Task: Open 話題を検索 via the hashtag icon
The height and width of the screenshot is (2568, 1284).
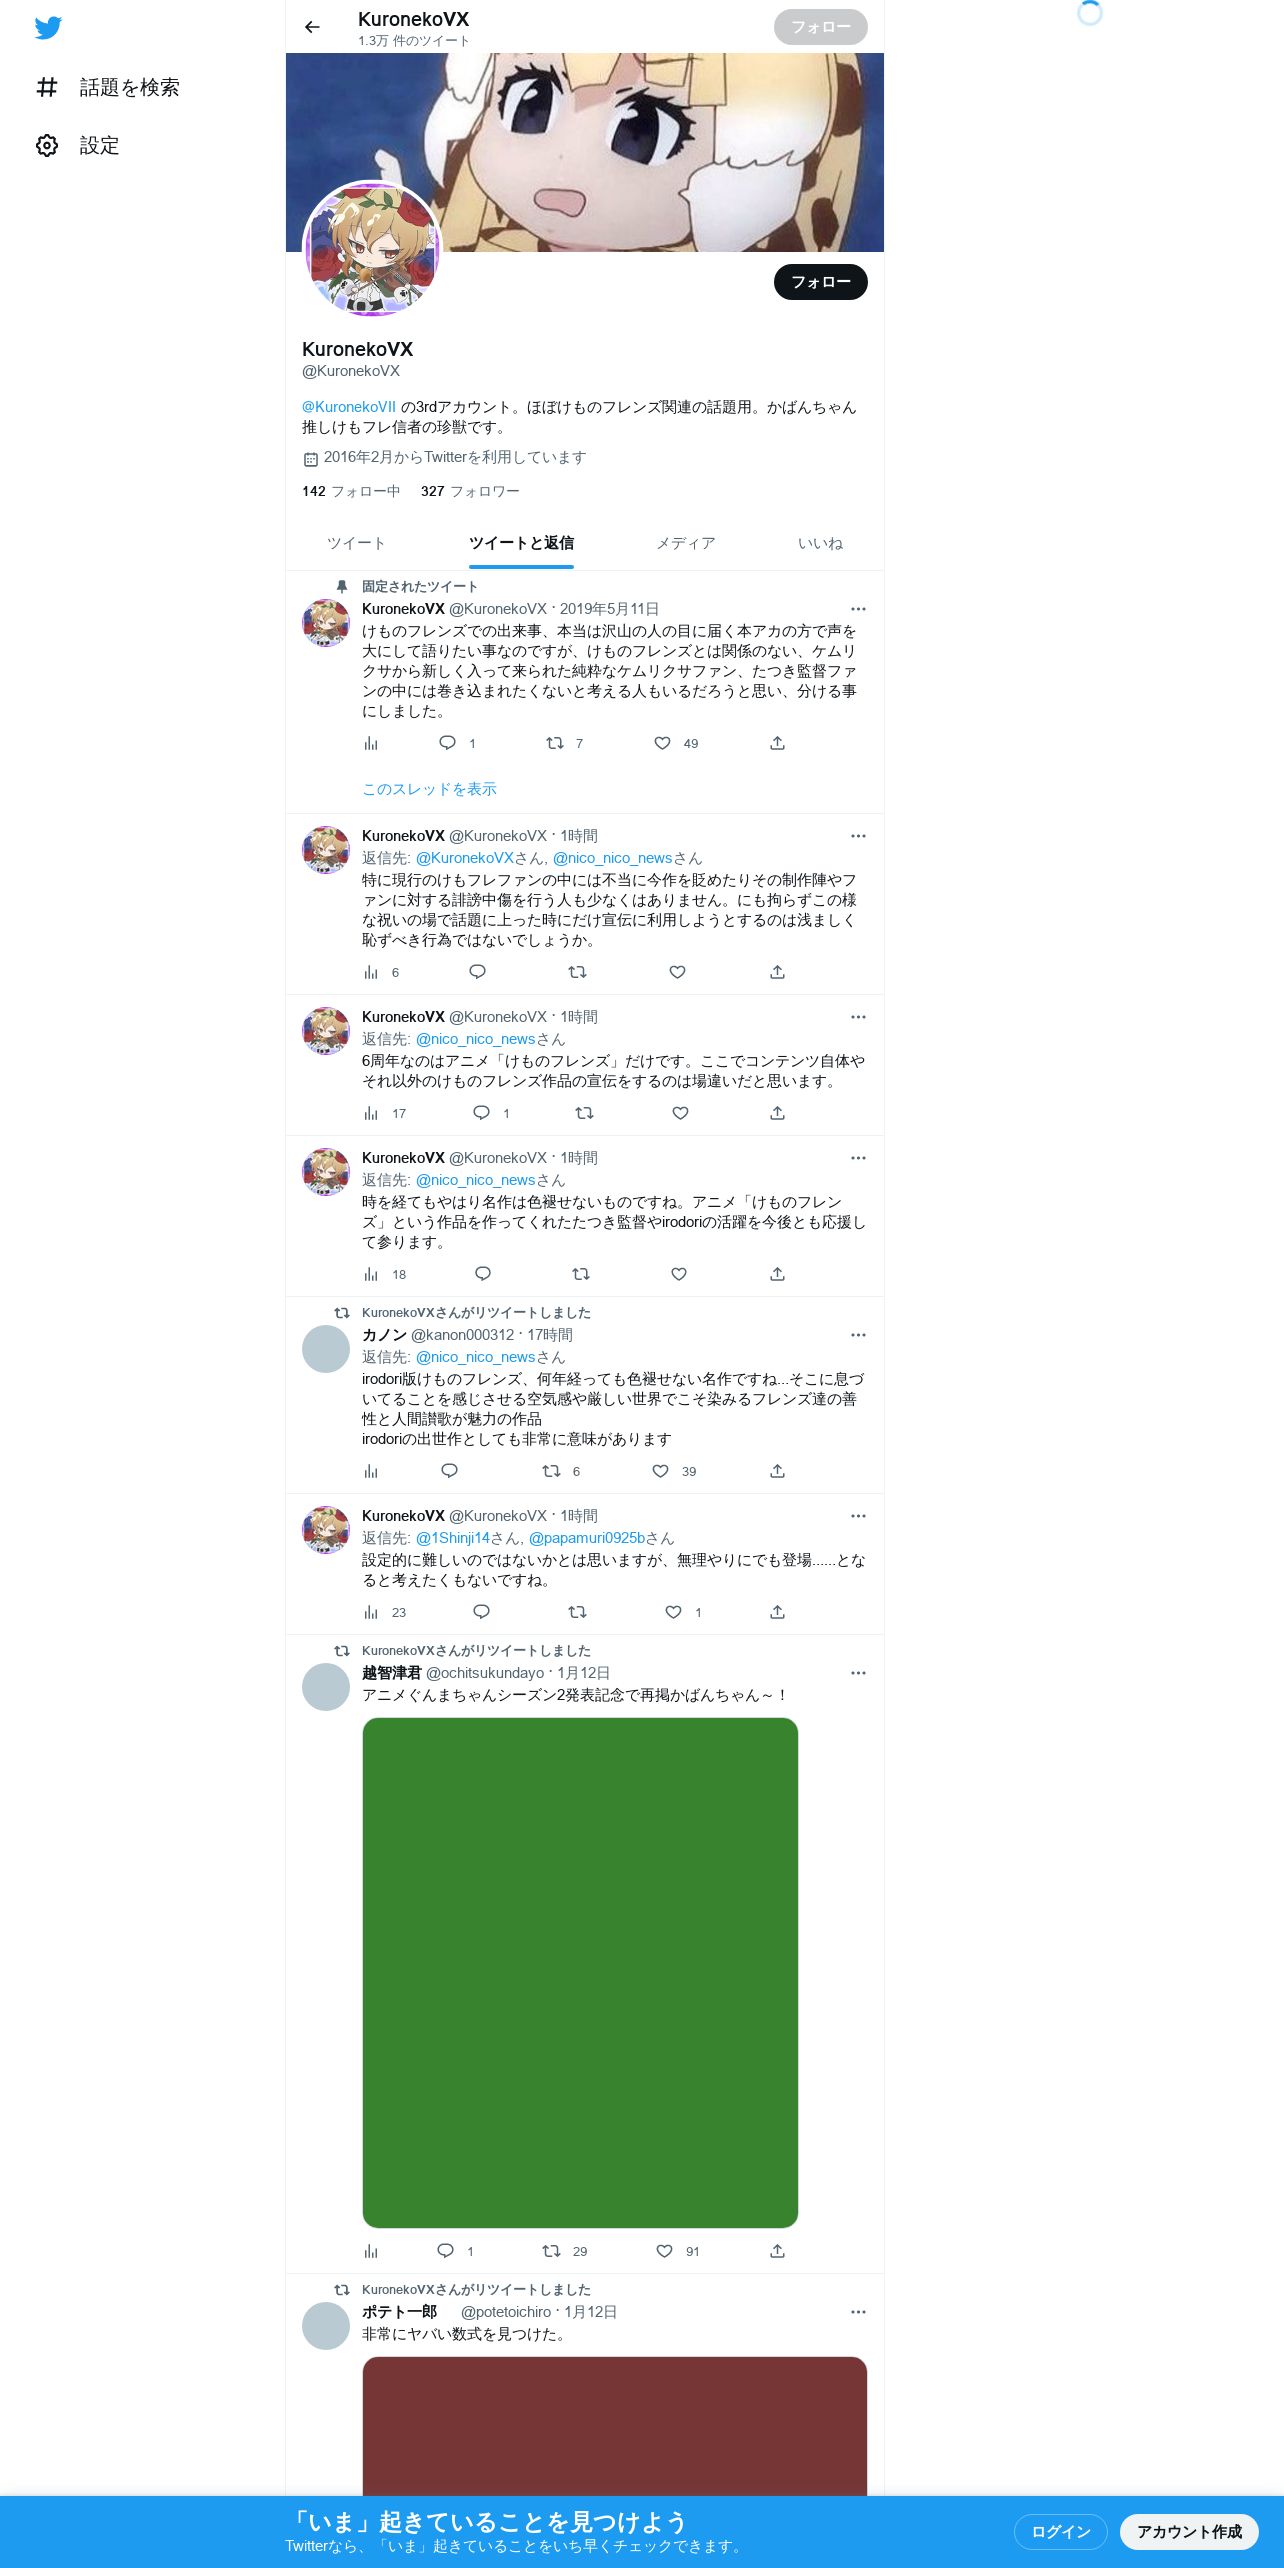Action: pyautogui.click(x=47, y=88)
